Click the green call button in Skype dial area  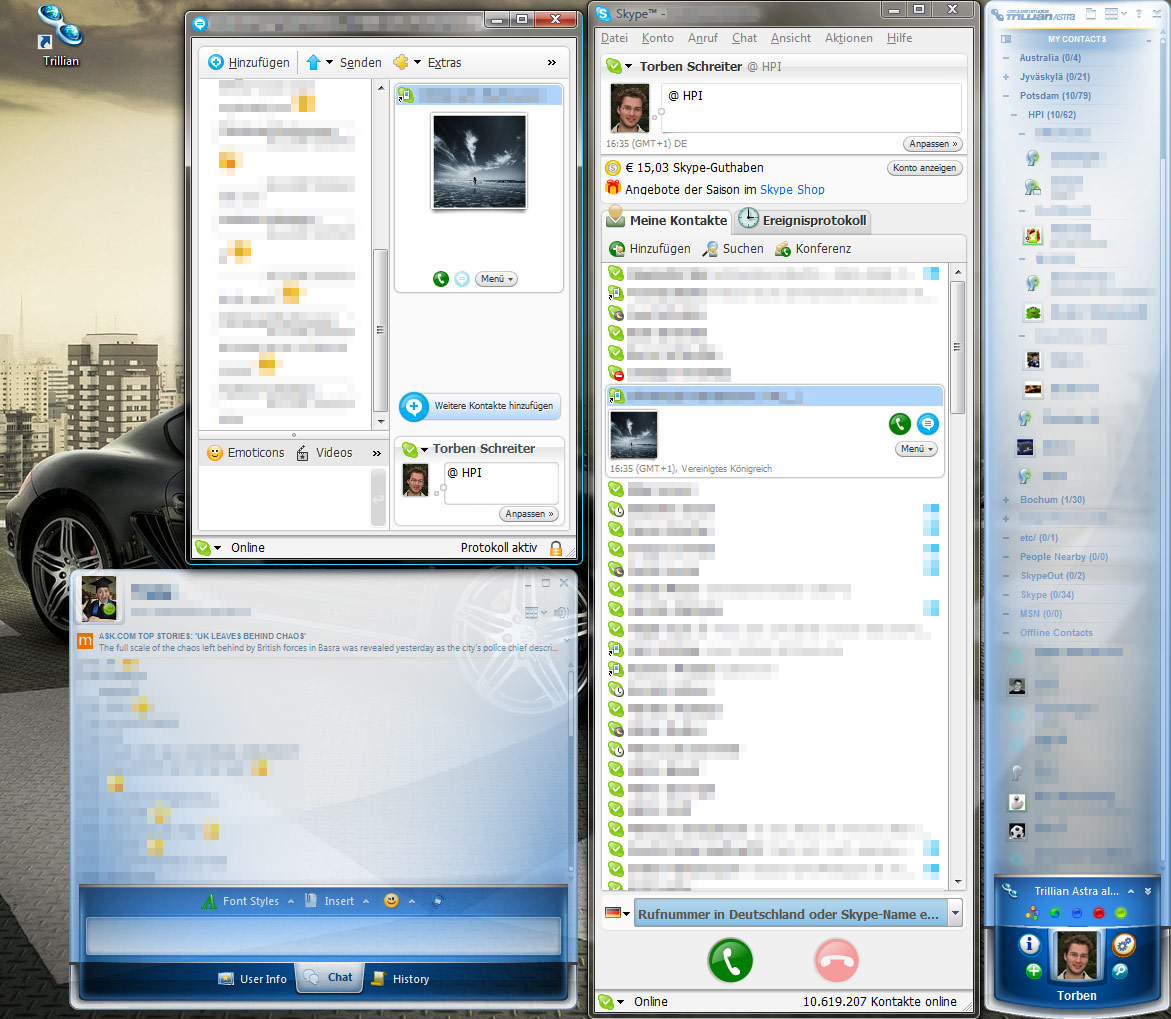coord(730,960)
